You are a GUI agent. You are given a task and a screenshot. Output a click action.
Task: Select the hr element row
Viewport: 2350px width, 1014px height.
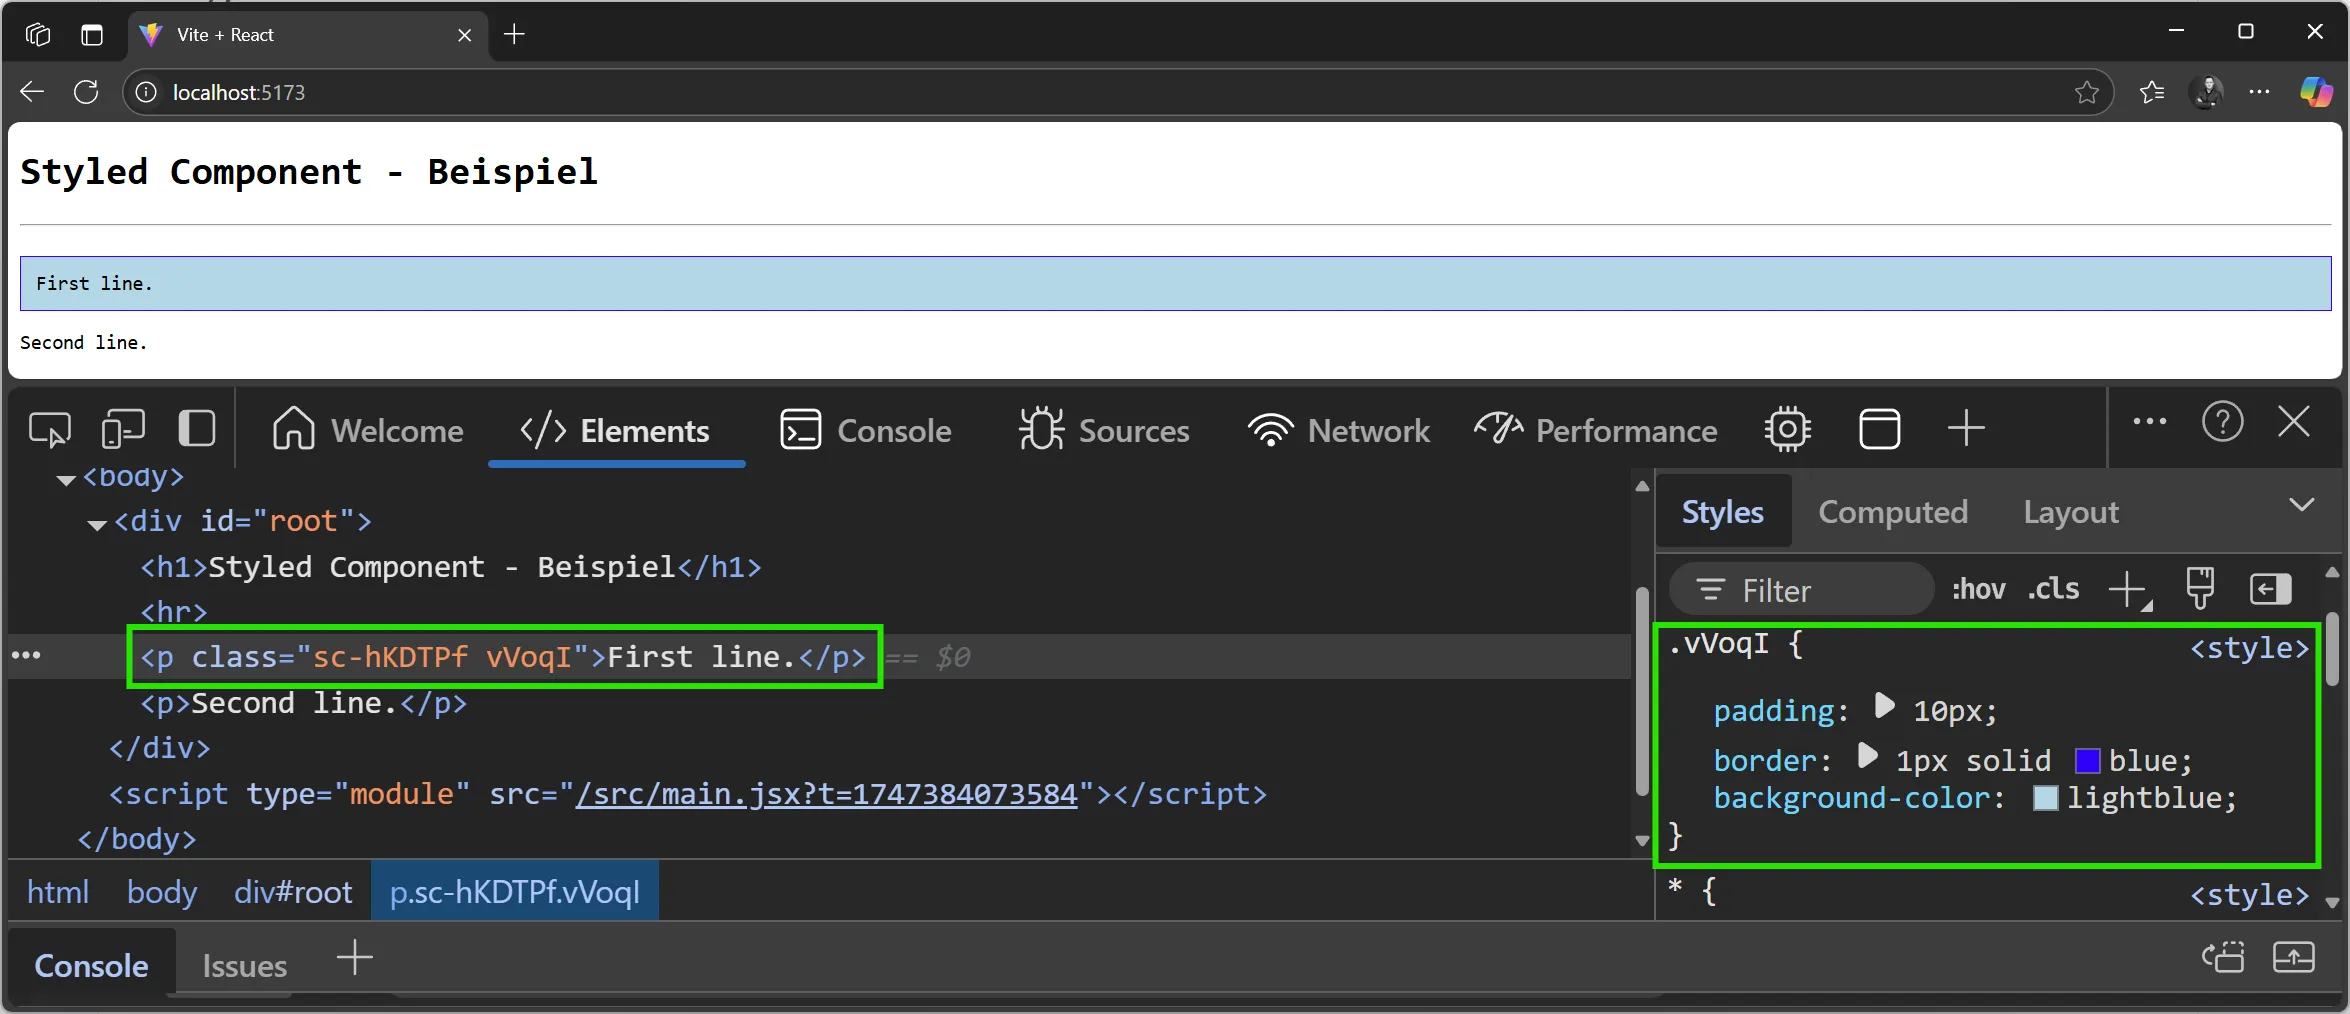(173, 611)
